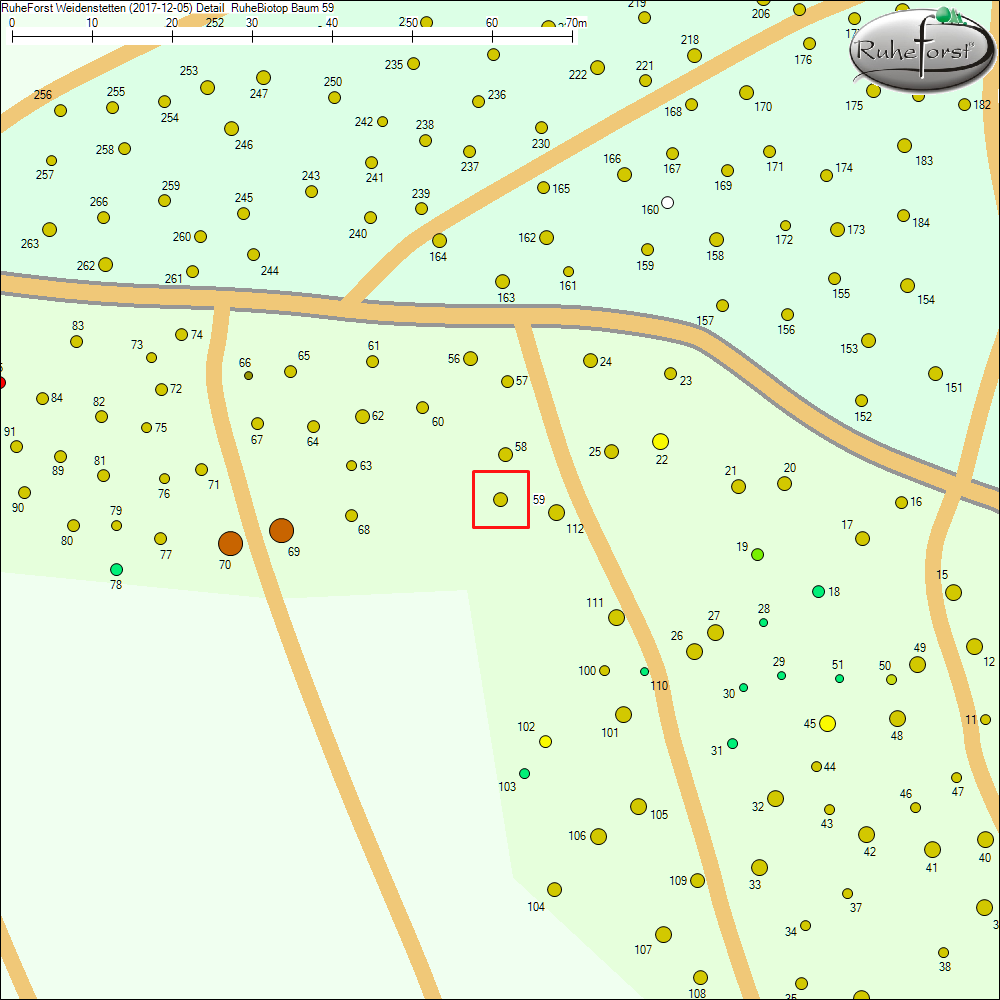The width and height of the screenshot is (1000, 1000).
Task: Click the small dark tree 66 marker
Action: 248,376
